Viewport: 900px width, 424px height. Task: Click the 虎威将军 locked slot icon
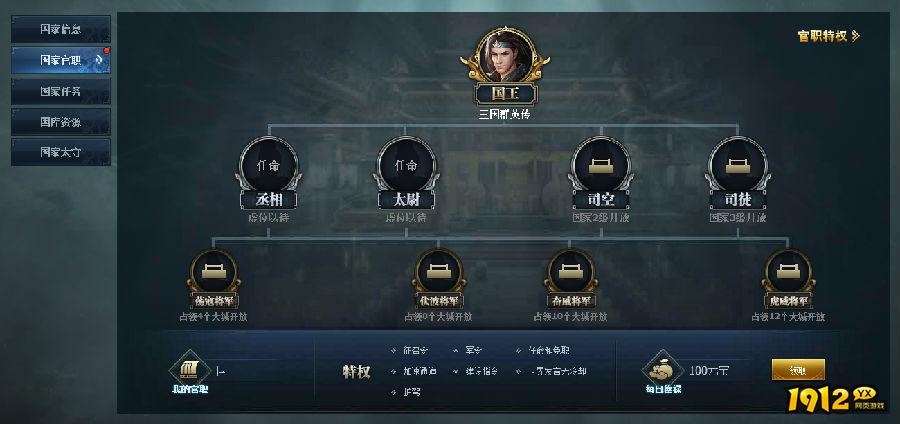pyautogui.click(x=788, y=272)
